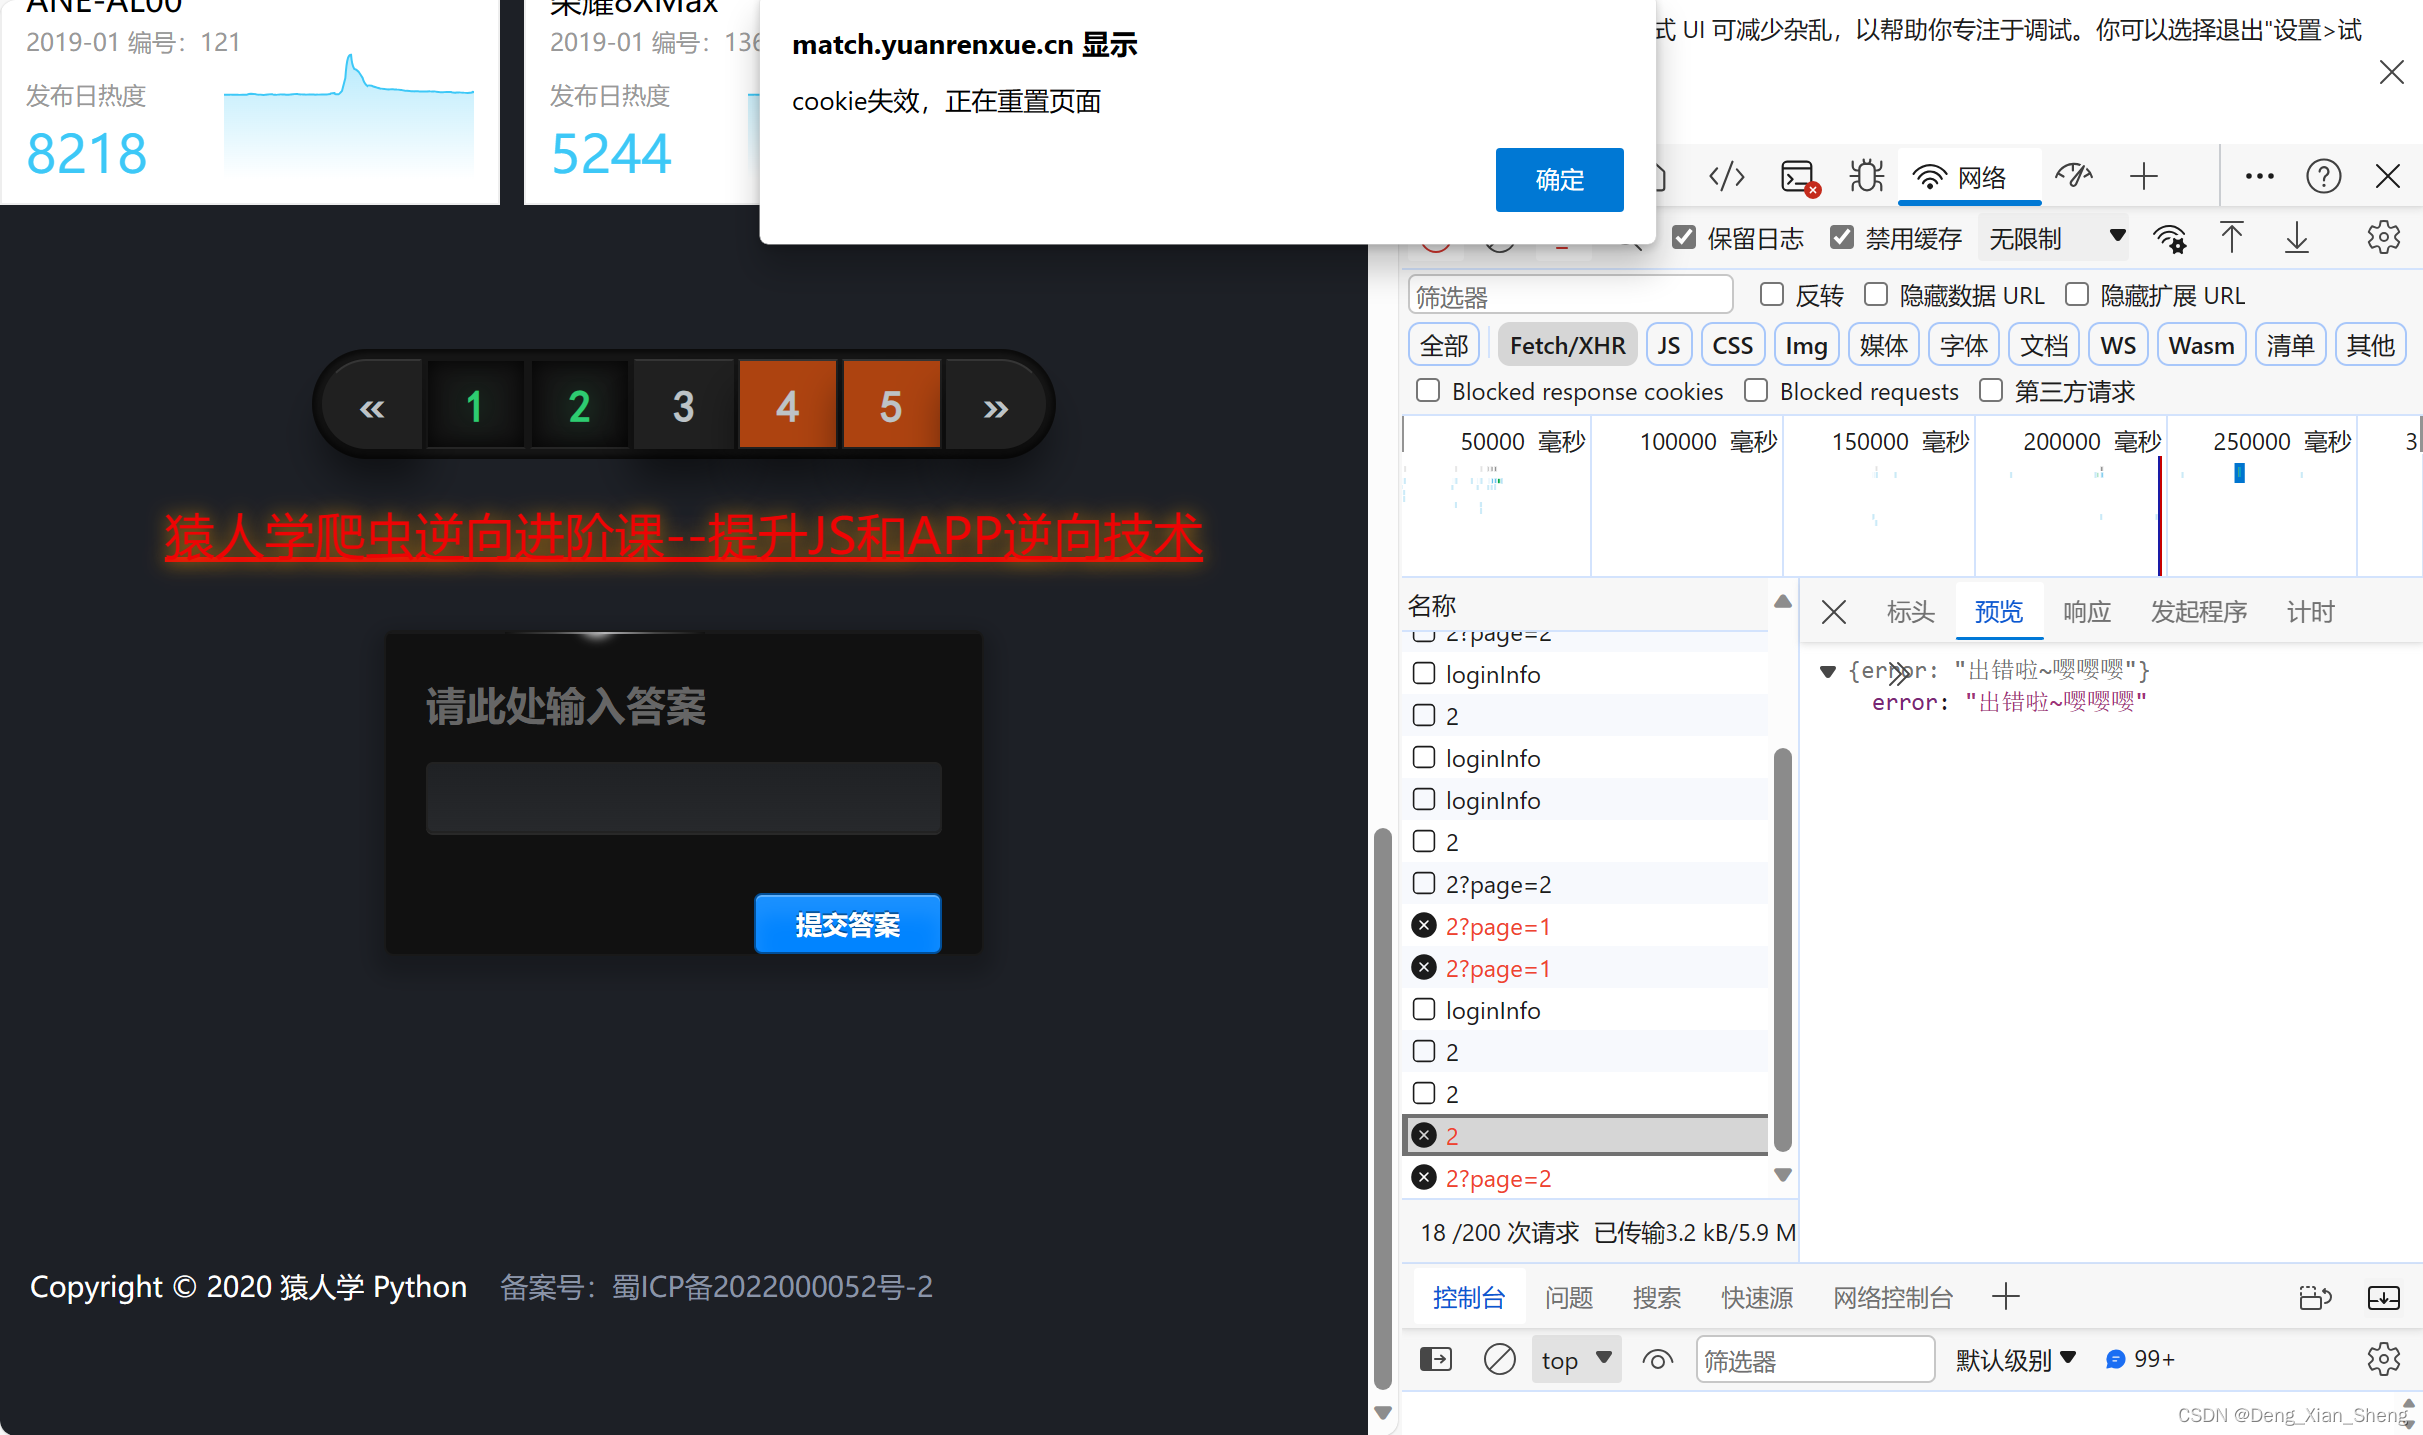Click the drawer dock position icon
This screenshot has height=1435, width=2423.
[2315, 1297]
